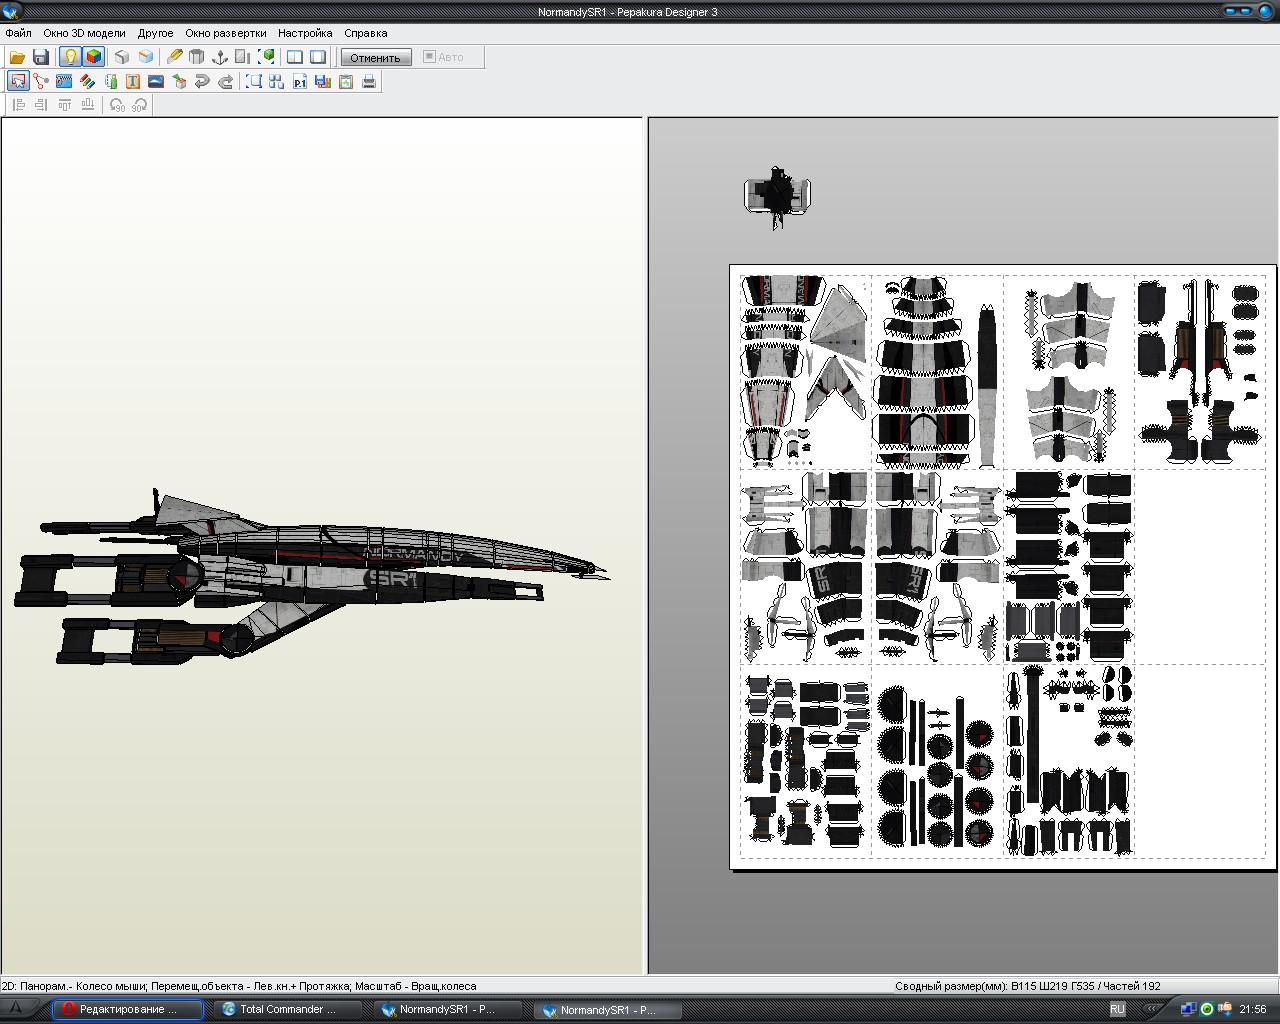Image resolution: width=1280 pixels, height=1024 pixels.
Task: Click the Сводный размер status bar text
Action: point(1028,986)
